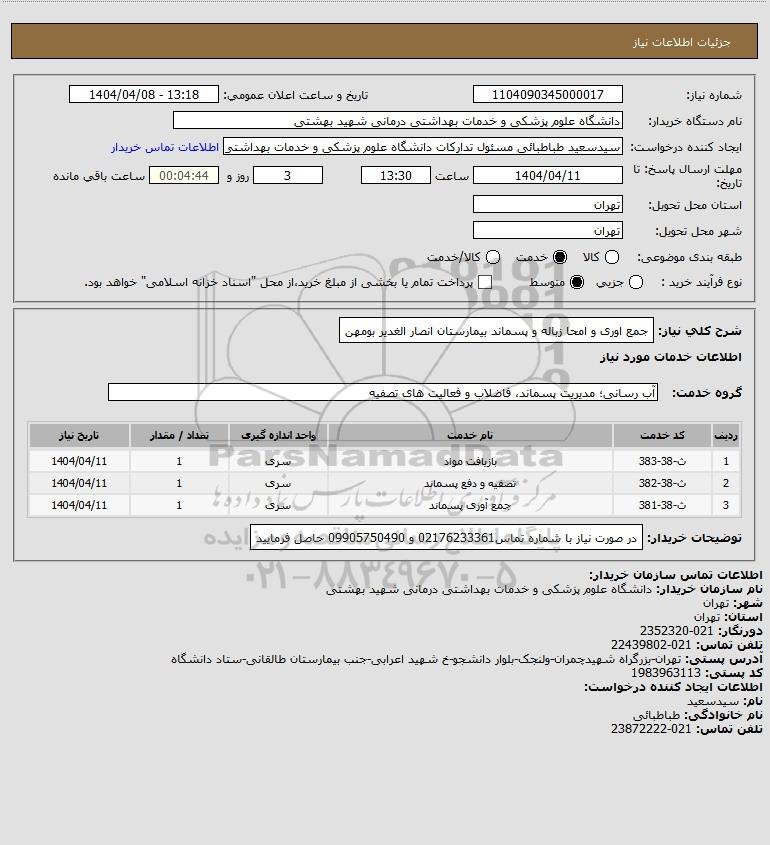Click service code ث-38-382 cell
Image resolution: width=770 pixels, height=845 pixels.
[x=662, y=483]
